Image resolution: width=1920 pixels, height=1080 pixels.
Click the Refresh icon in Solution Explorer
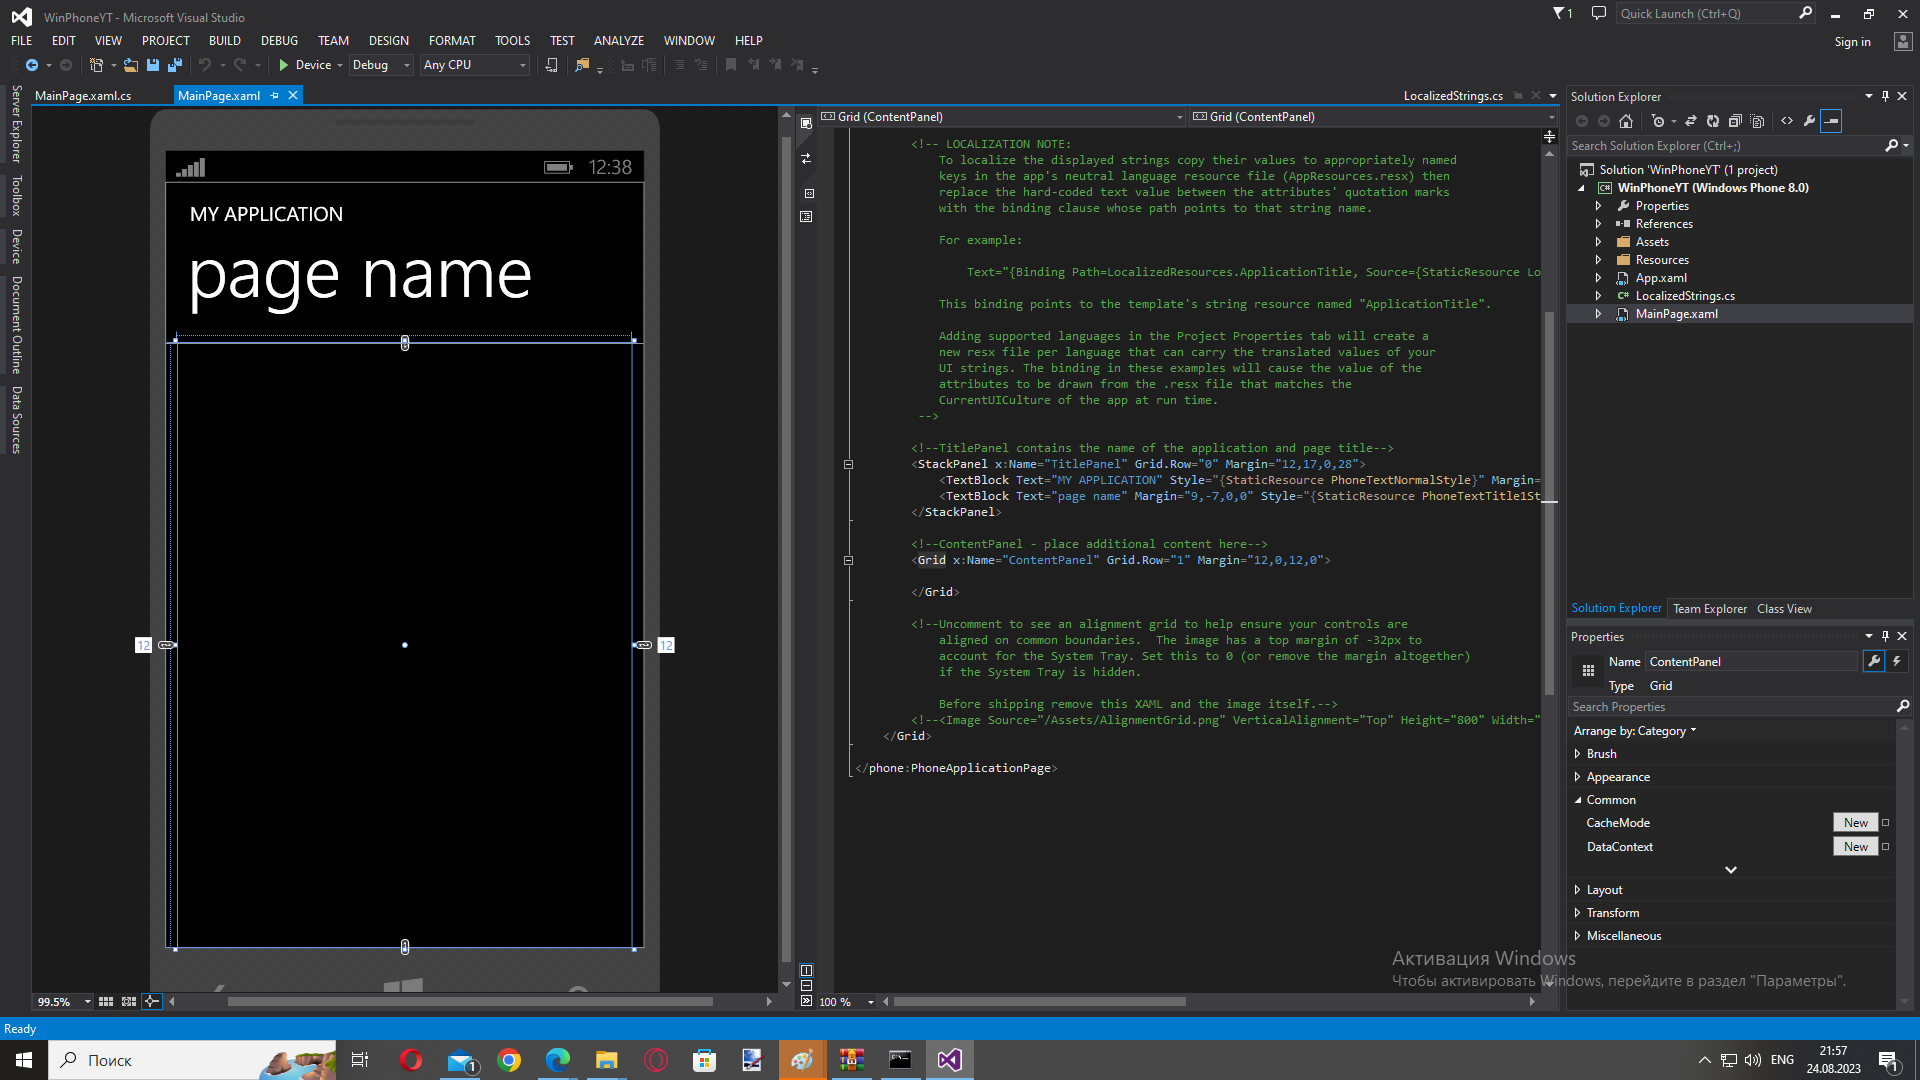(1713, 121)
